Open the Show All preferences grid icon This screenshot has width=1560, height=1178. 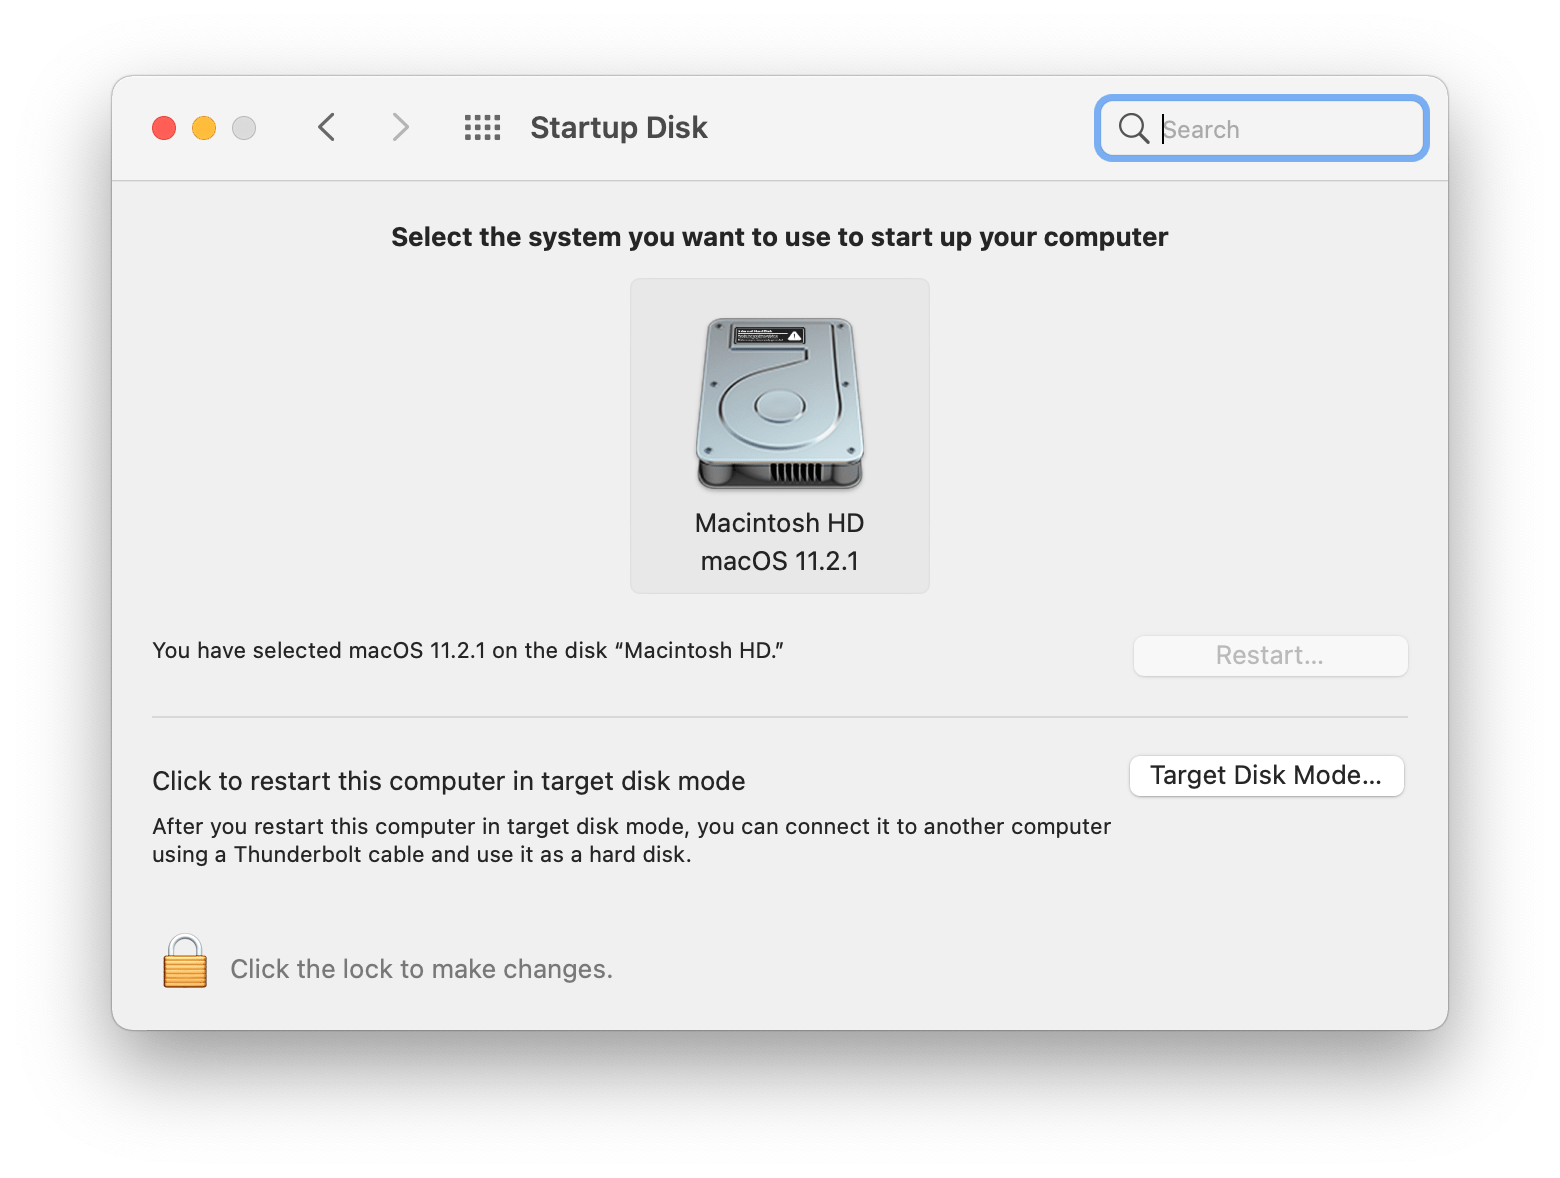click(x=481, y=127)
